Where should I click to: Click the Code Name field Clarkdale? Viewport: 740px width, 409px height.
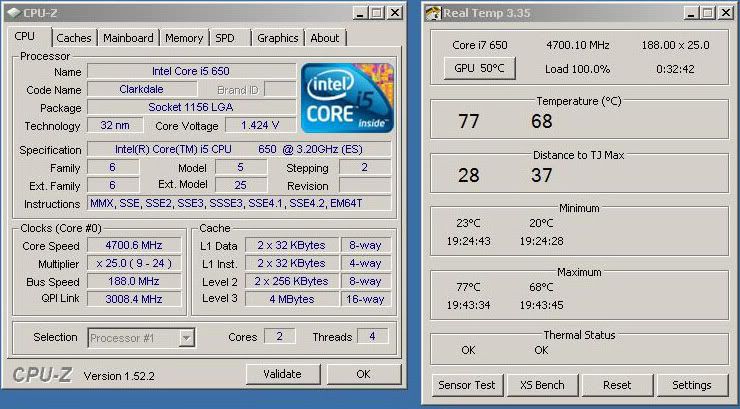[x=142, y=89]
